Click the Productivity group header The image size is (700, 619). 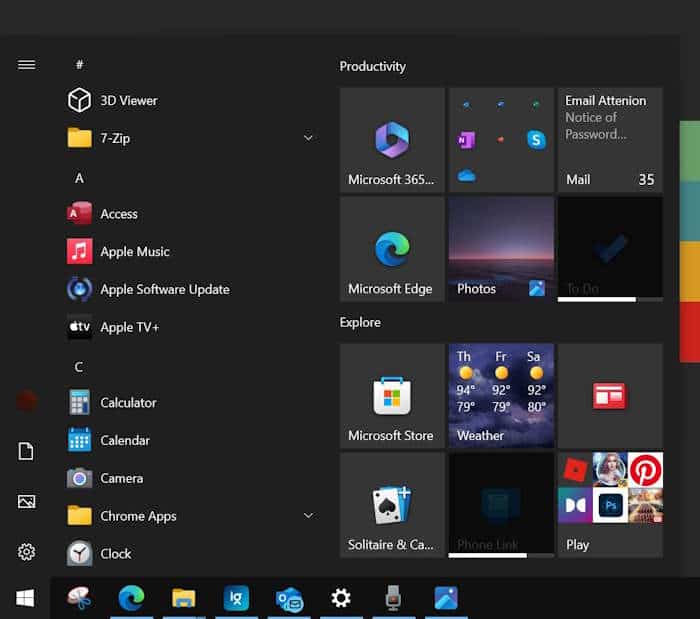(372, 66)
